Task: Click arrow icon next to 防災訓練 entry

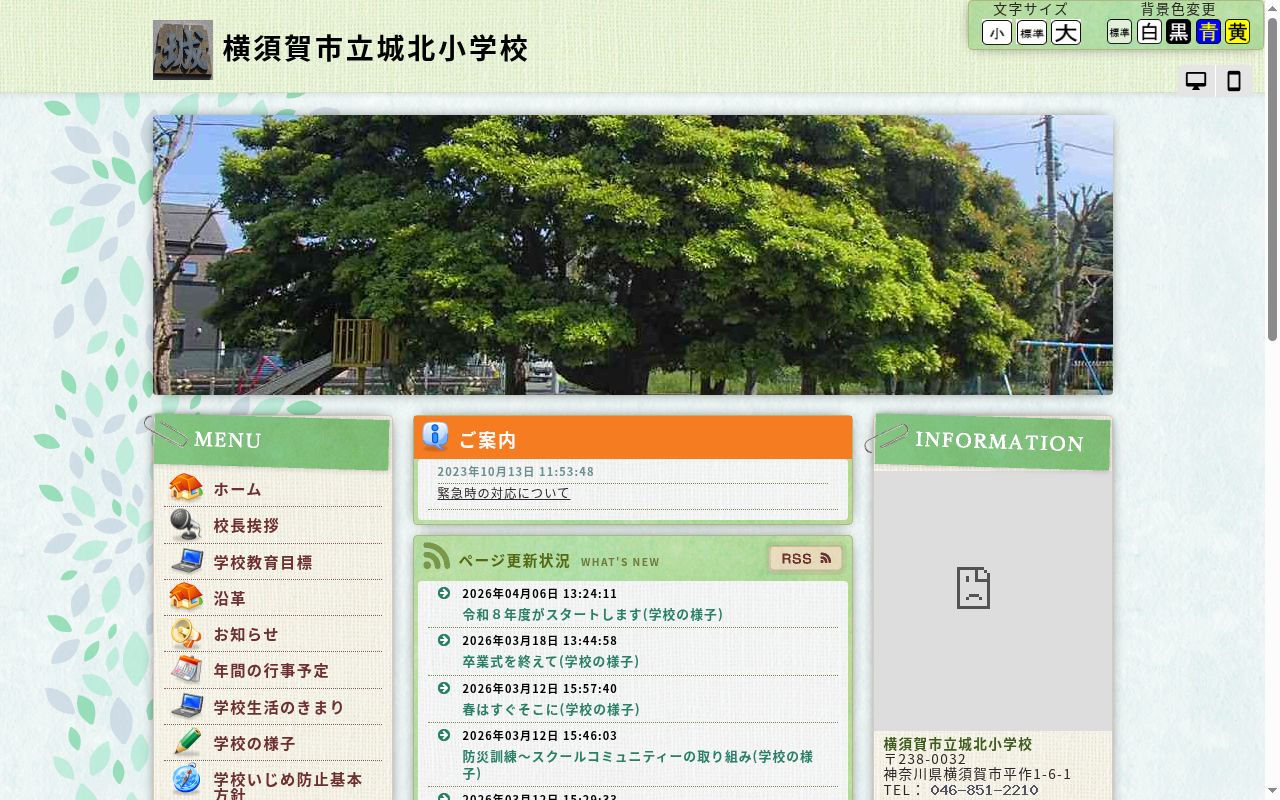Action: [x=444, y=735]
